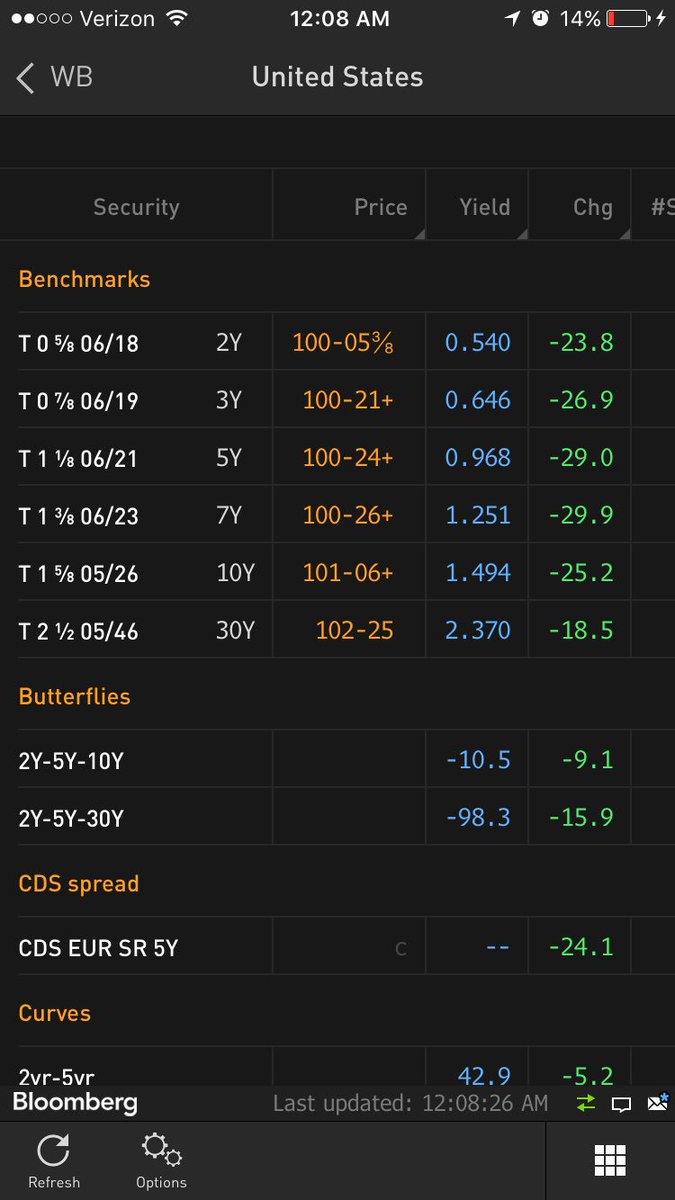
Task: Tap the Bloomberg logo
Action: tap(75, 1103)
